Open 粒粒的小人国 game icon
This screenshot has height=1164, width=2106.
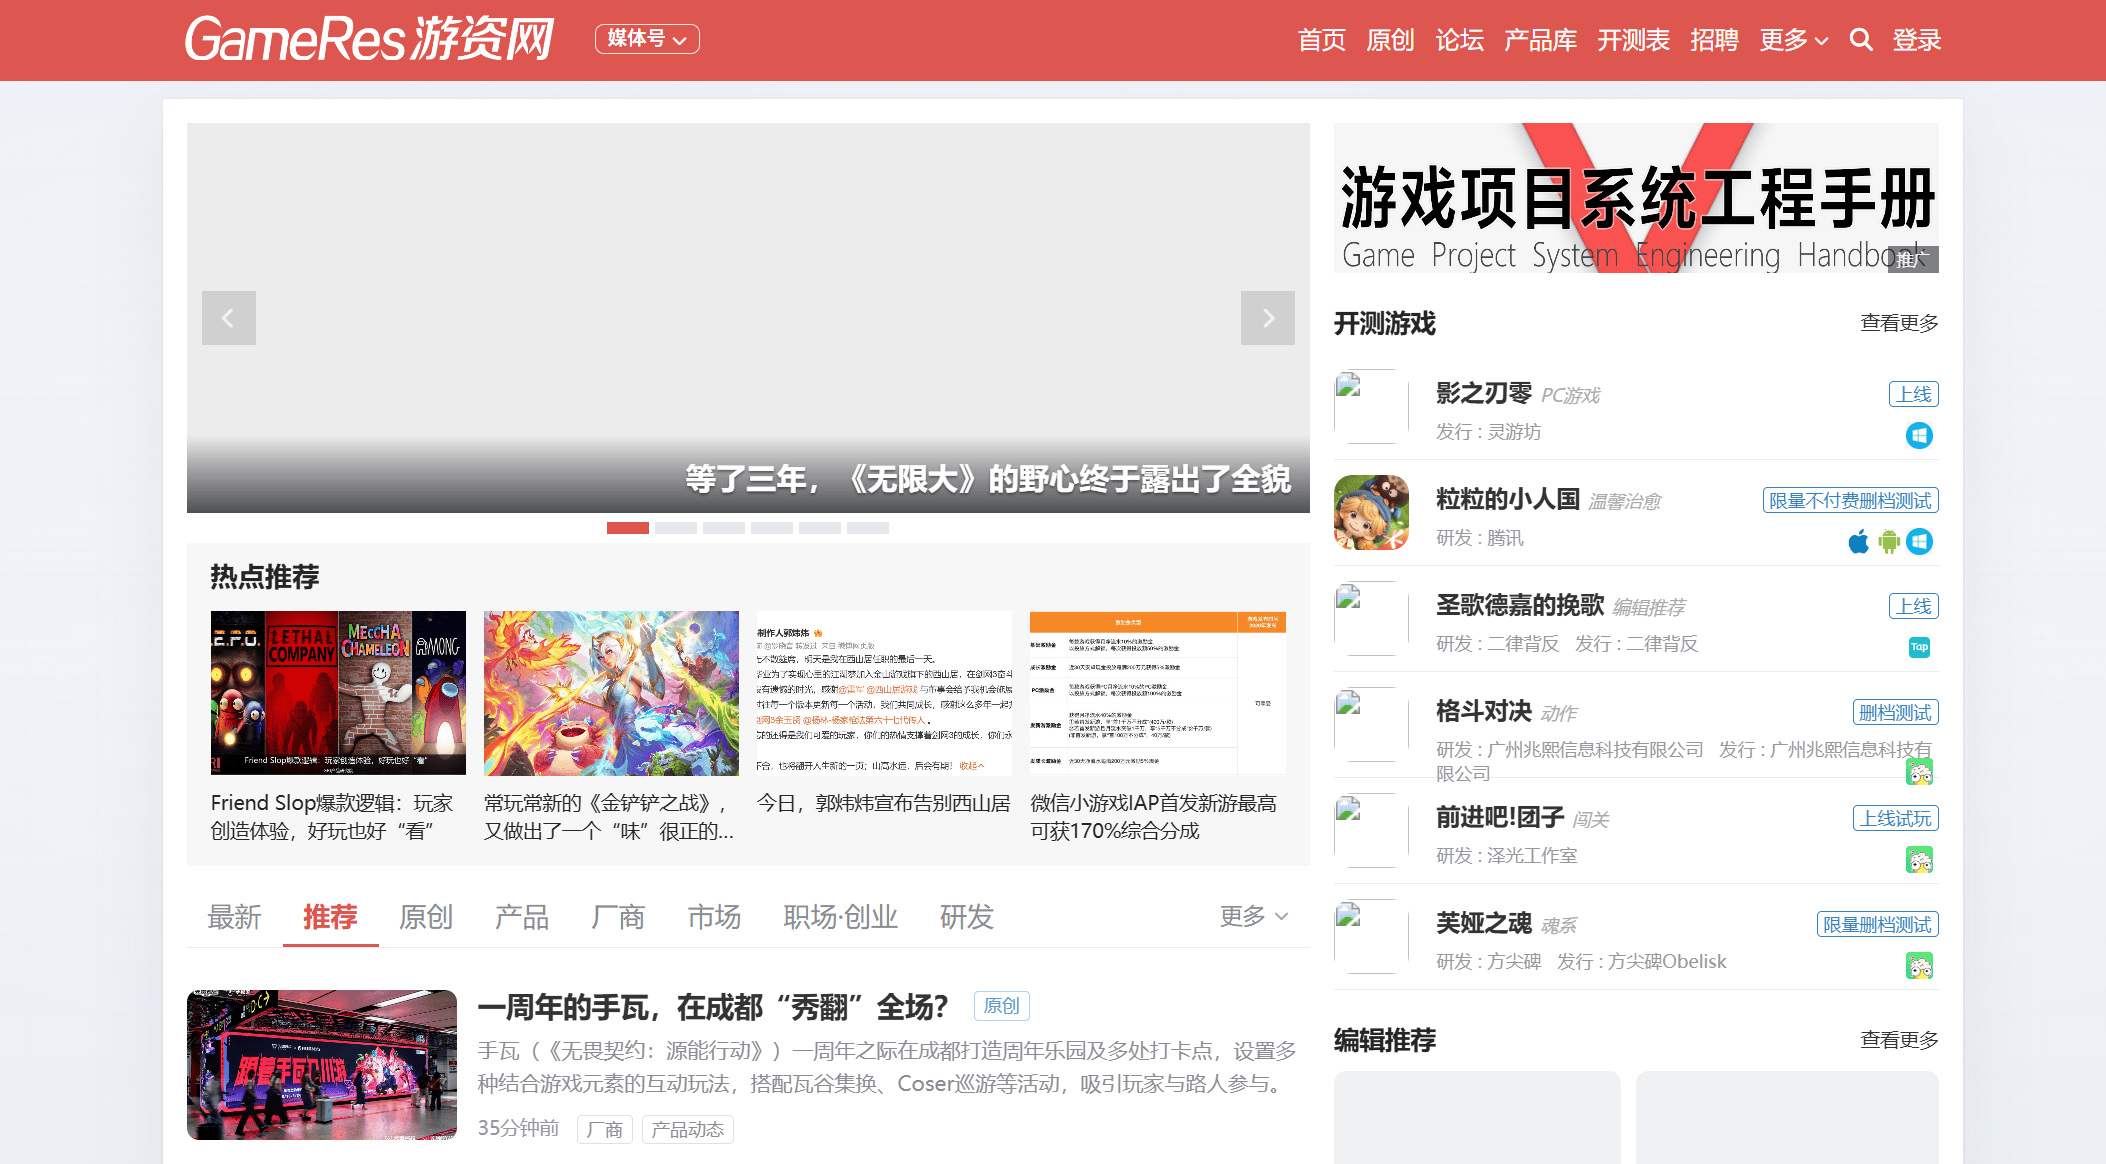point(1371,512)
